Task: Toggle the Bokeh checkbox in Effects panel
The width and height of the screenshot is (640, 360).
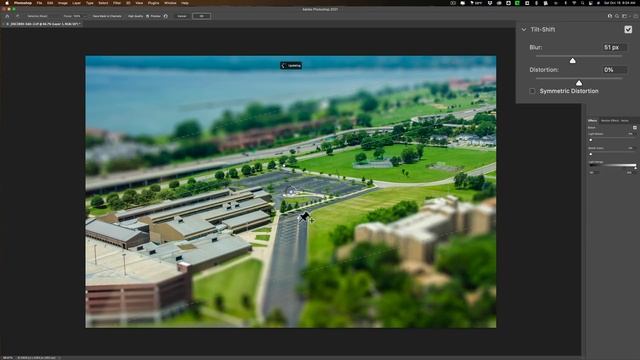Action: (x=635, y=127)
